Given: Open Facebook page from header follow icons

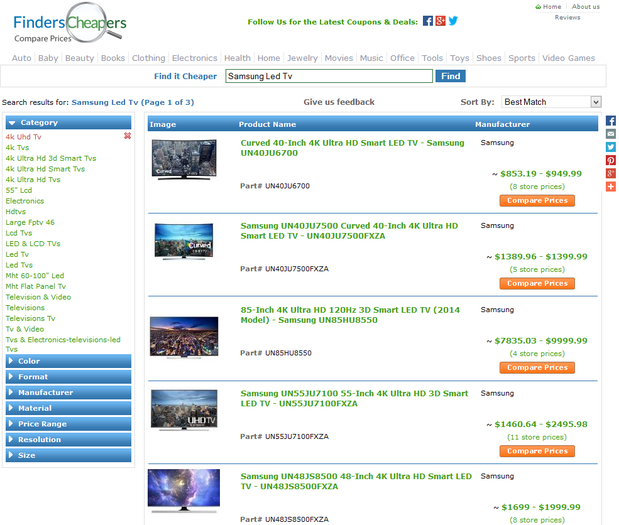Looking at the screenshot, I should pos(428,21).
